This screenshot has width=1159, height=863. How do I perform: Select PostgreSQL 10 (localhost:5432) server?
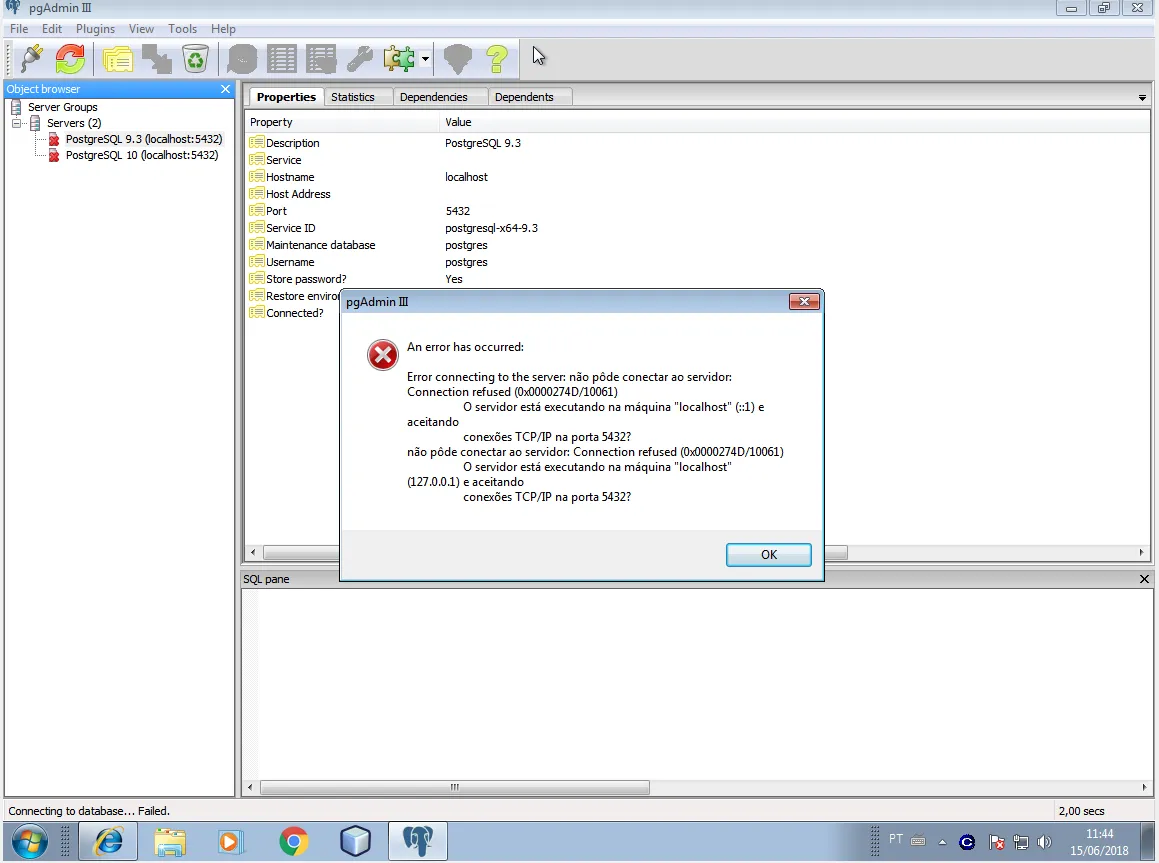(x=141, y=155)
